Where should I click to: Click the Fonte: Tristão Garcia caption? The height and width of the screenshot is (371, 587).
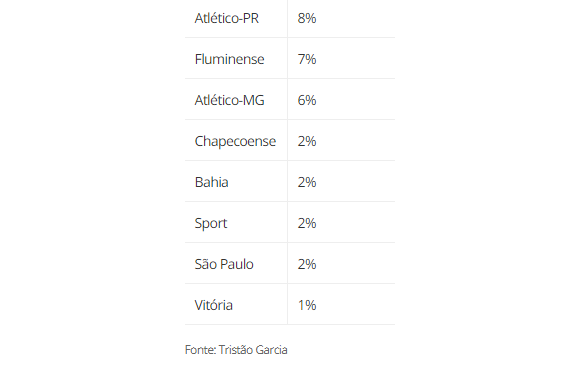click(x=236, y=350)
